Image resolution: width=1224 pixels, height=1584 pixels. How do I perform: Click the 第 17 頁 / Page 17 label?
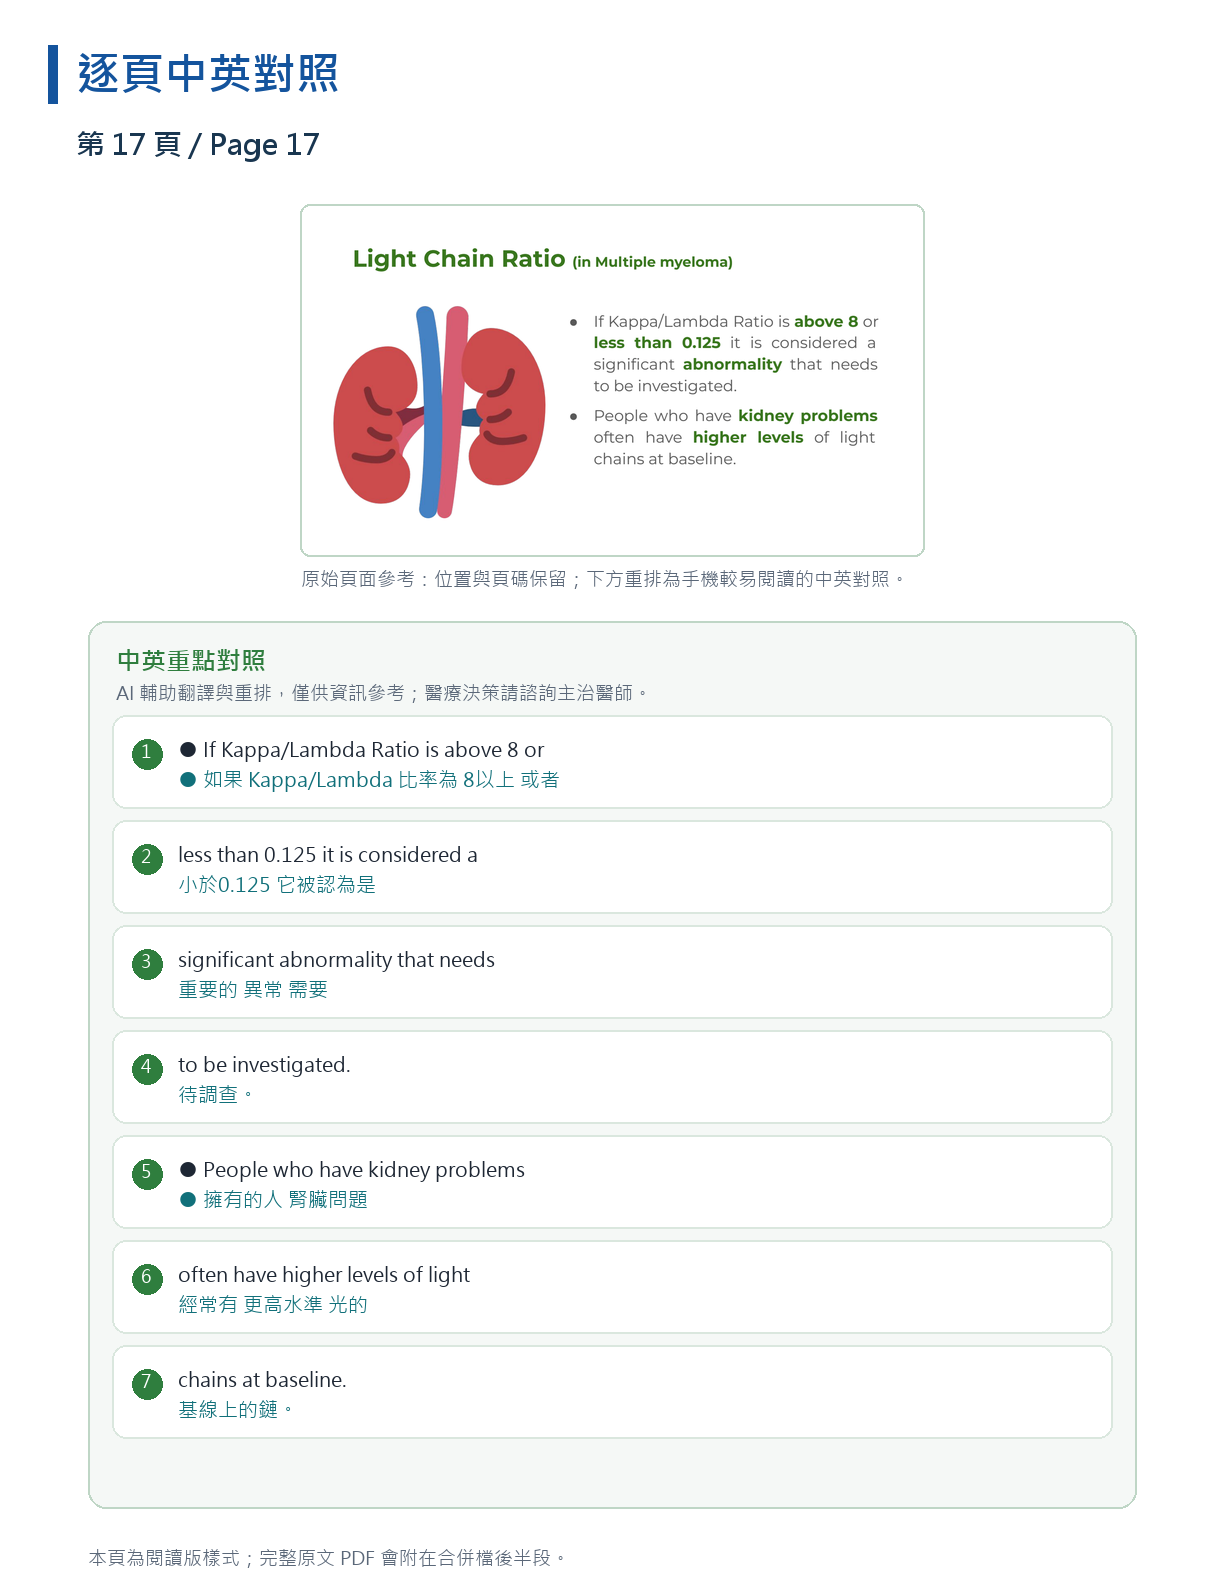198,144
